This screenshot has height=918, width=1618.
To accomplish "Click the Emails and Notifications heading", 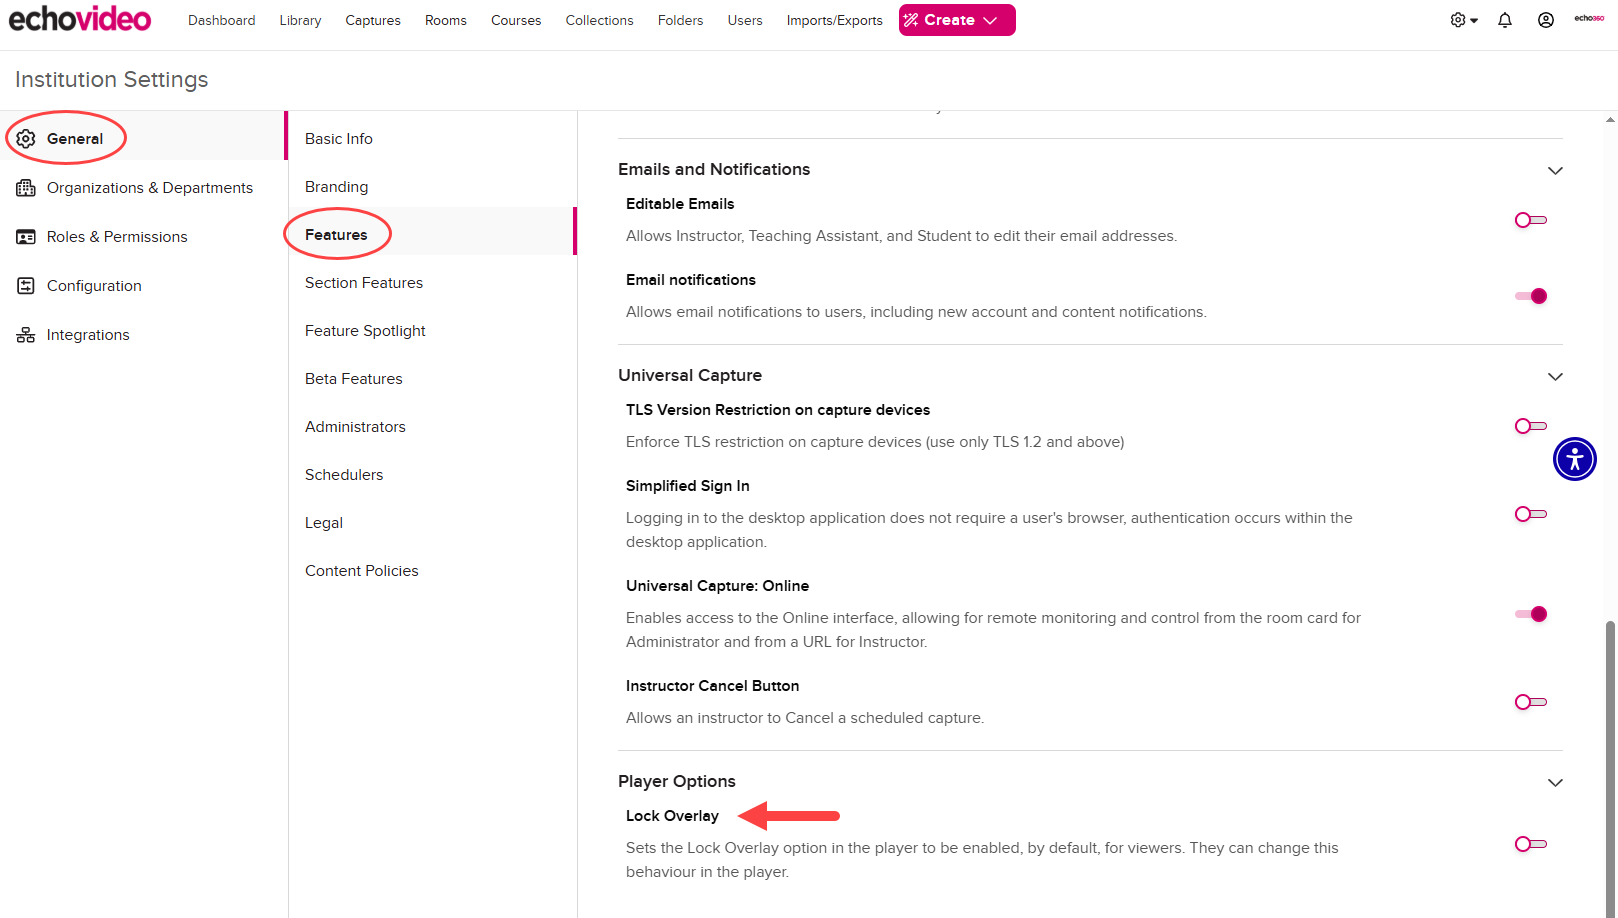I will pyautogui.click(x=714, y=169).
